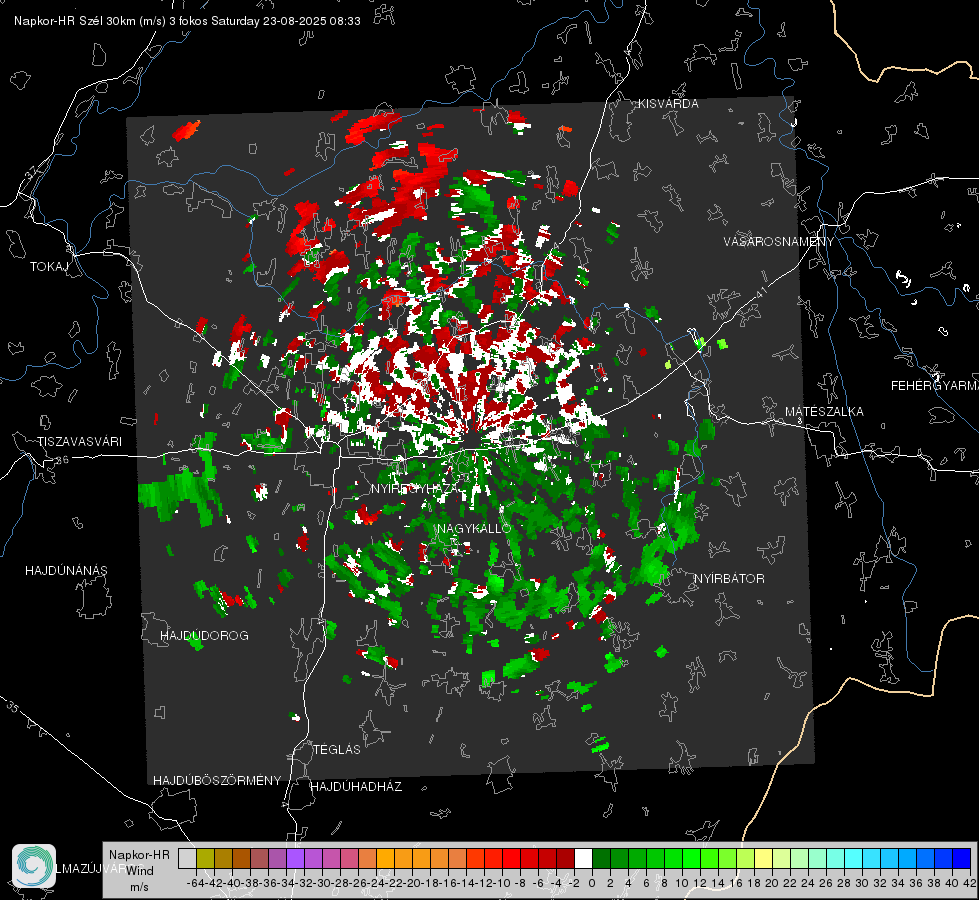Click the TISZAVASVÁRI label
979x900 pixels.
[x=79, y=442]
